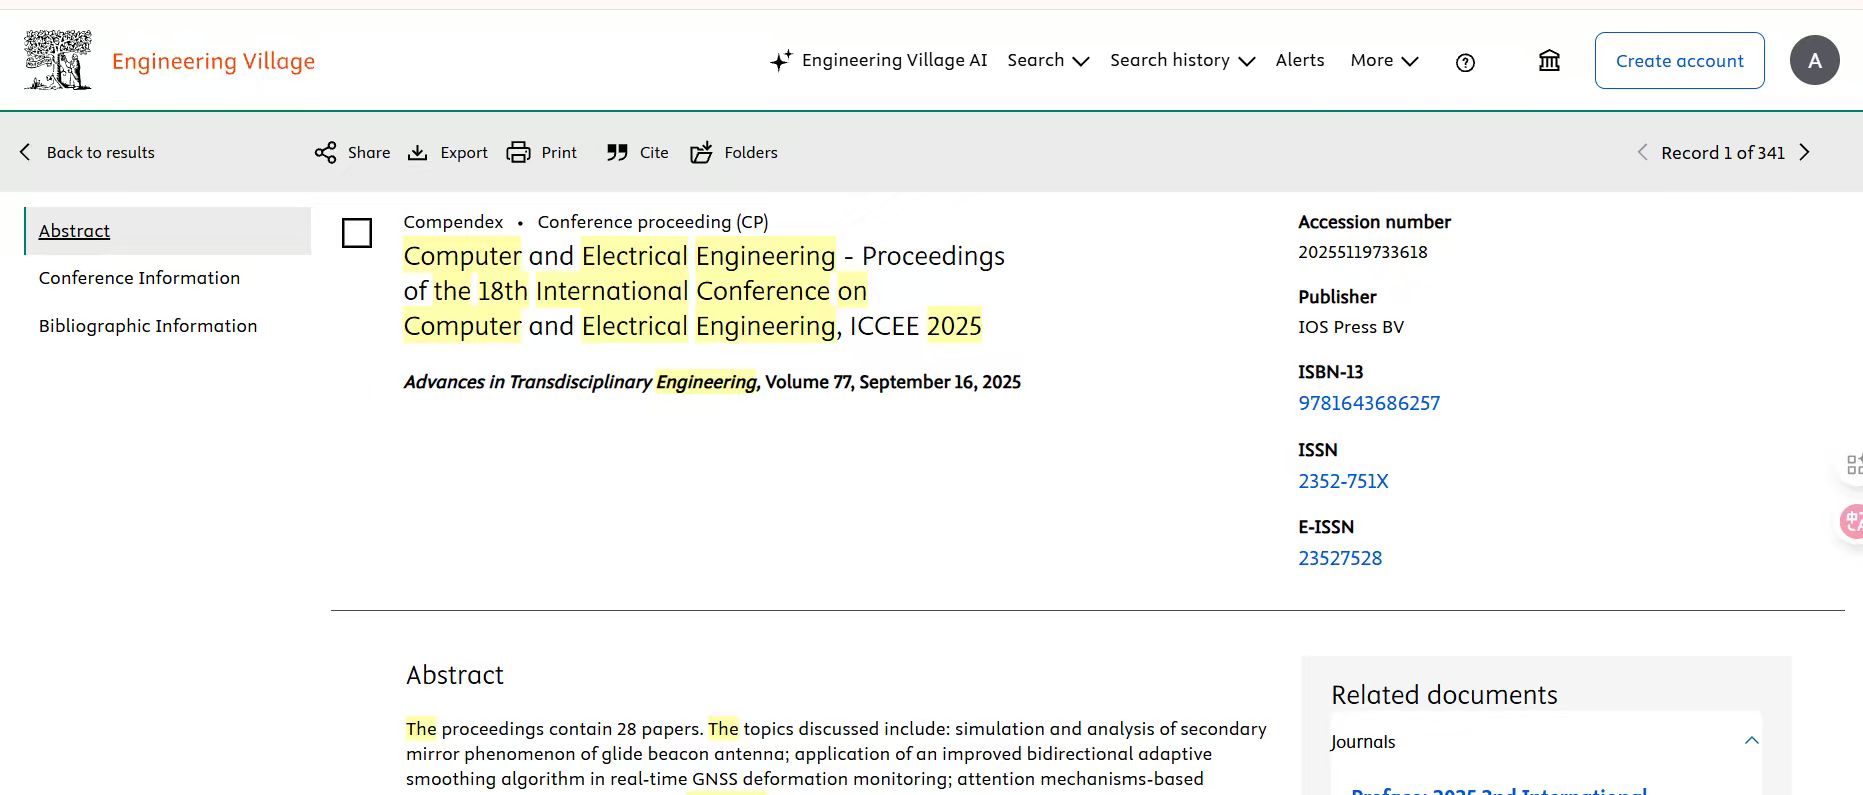The height and width of the screenshot is (795, 1863).
Task: Click the Print icon
Action: pyautogui.click(x=518, y=152)
